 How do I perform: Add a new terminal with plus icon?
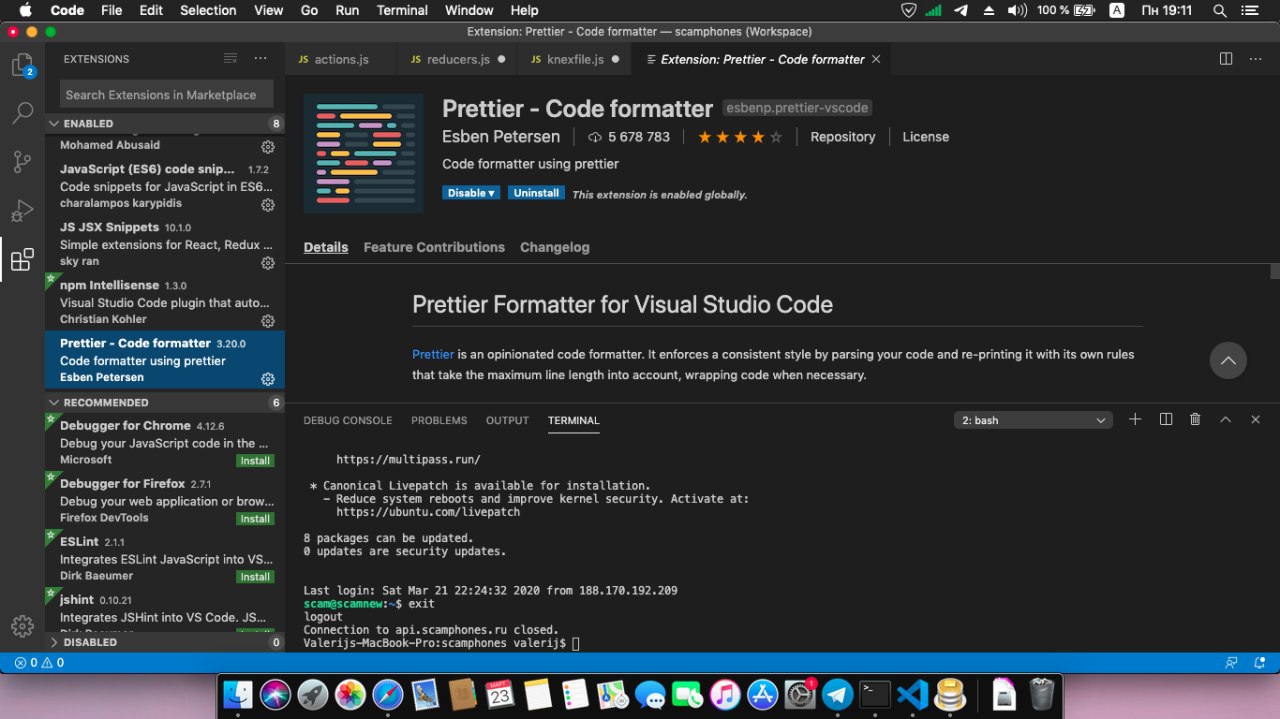click(1135, 420)
